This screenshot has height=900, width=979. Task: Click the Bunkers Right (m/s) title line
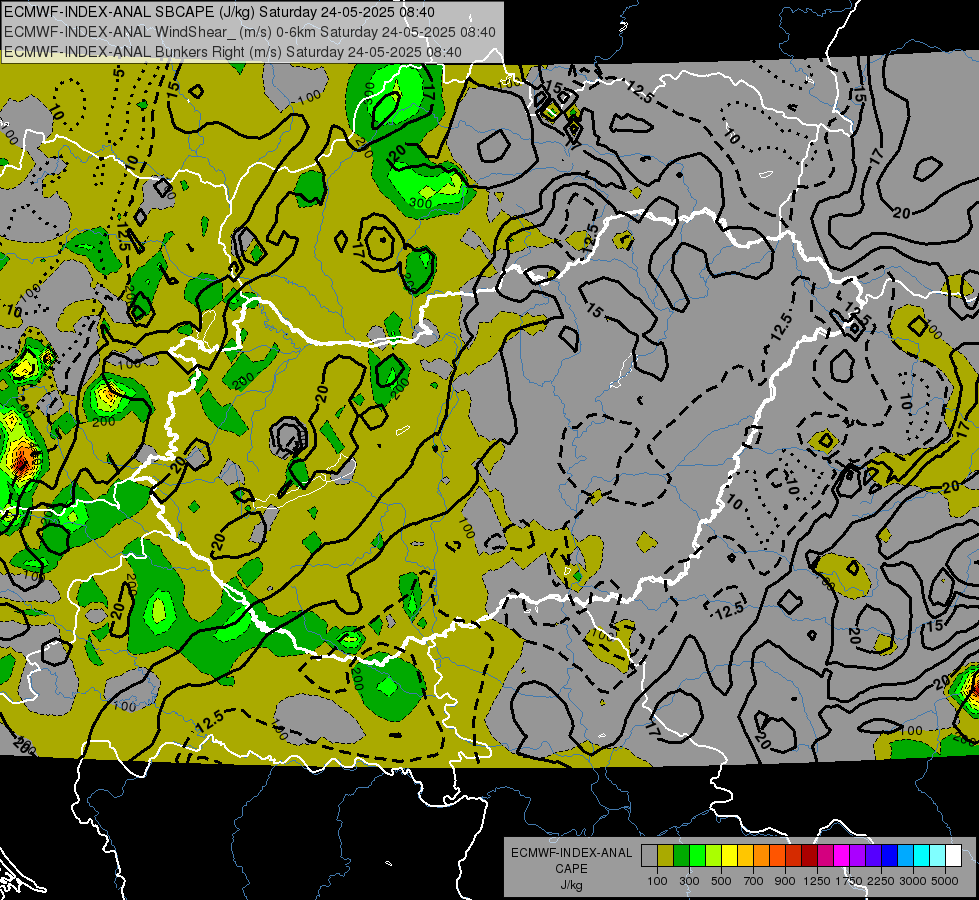[x=233, y=52]
